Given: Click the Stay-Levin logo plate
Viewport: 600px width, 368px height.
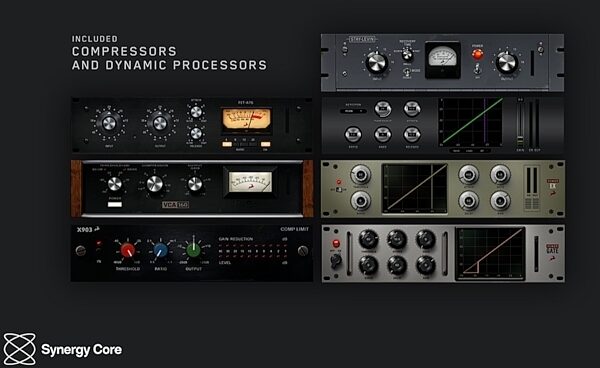Looking at the screenshot, I should (362, 39).
